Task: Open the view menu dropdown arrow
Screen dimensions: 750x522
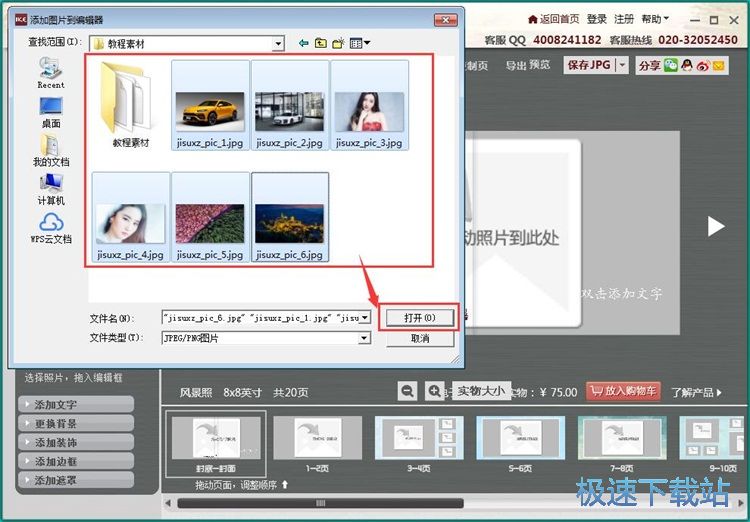Action: click(x=367, y=43)
